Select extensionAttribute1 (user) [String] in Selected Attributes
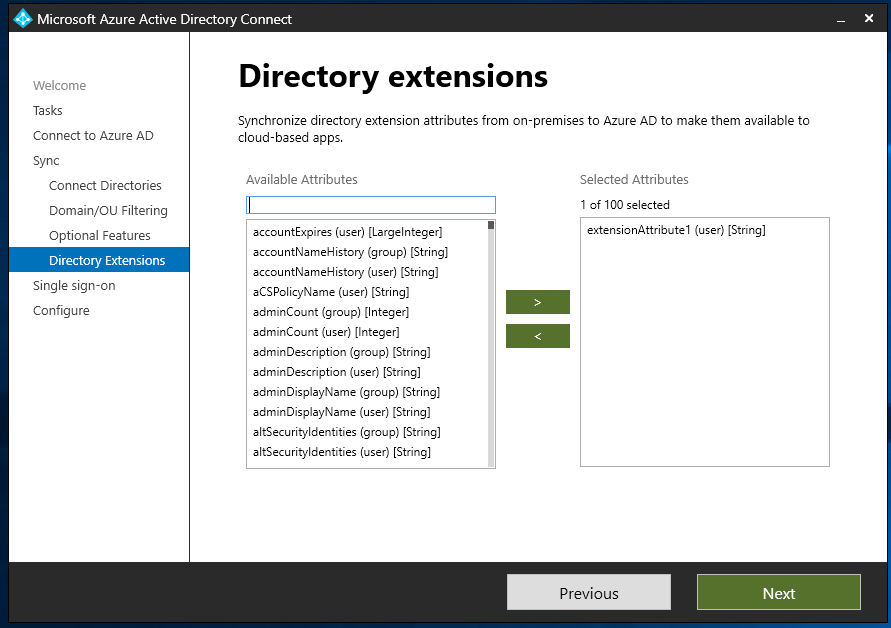The width and height of the screenshot is (891, 628). 676,231
